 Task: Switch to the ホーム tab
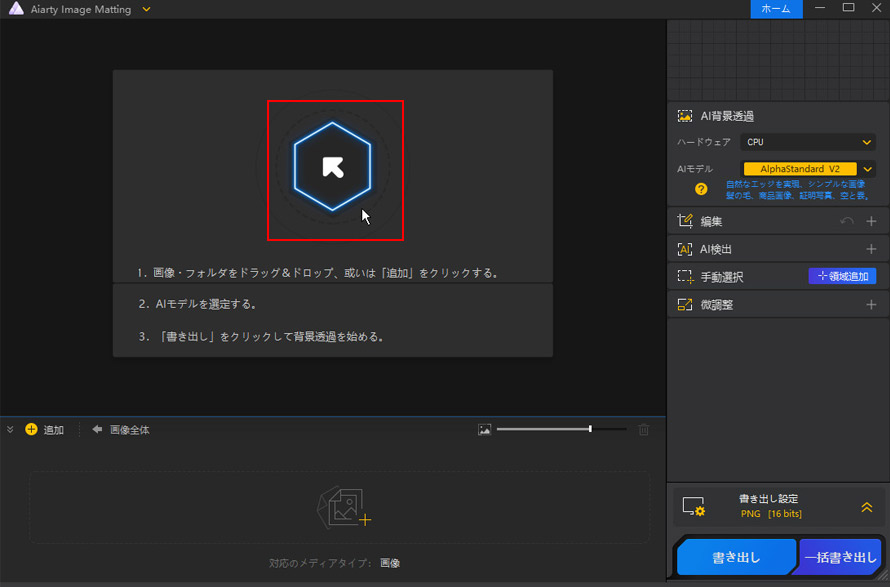coord(776,10)
